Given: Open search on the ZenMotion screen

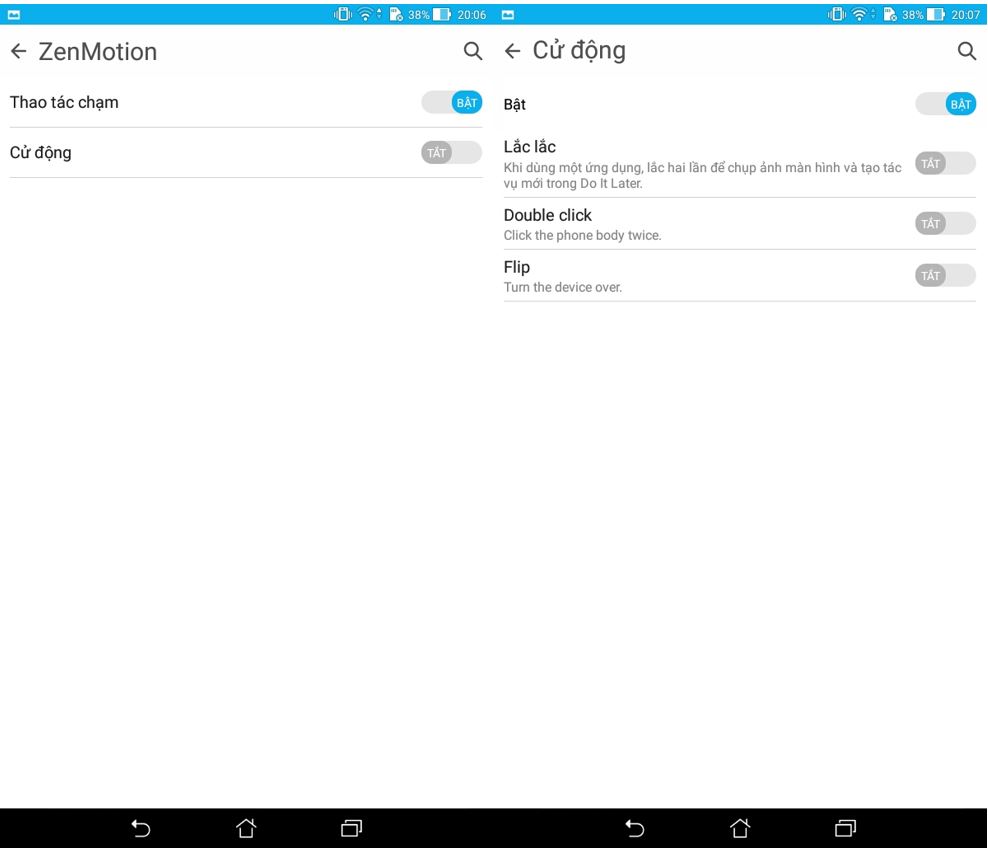Looking at the screenshot, I should [x=473, y=51].
